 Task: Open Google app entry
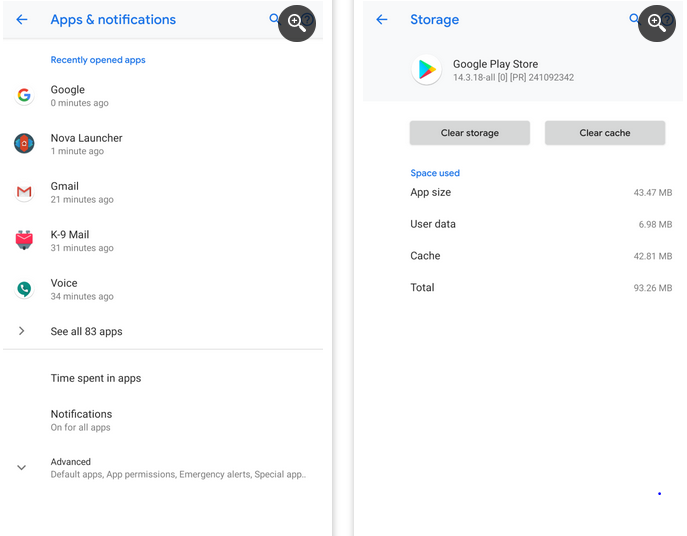pyautogui.click(x=163, y=96)
